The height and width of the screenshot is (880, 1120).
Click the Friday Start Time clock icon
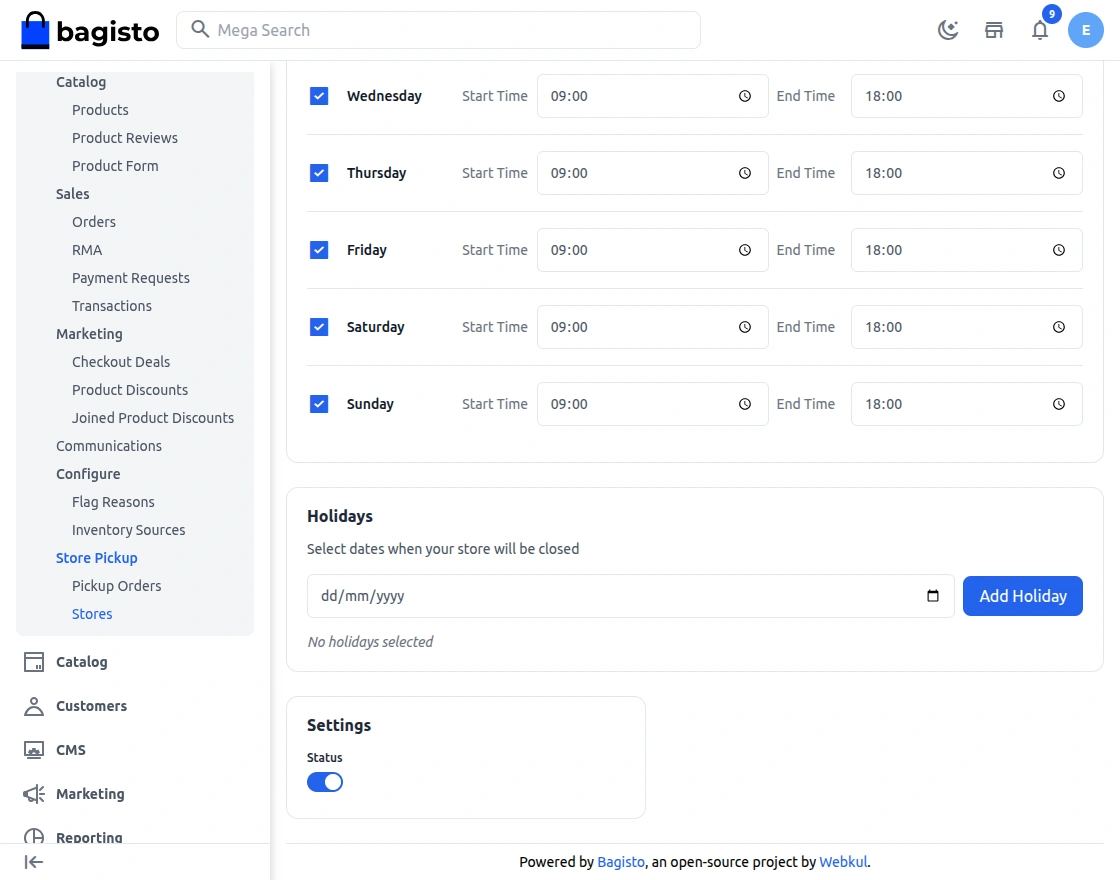coord(744,250)
